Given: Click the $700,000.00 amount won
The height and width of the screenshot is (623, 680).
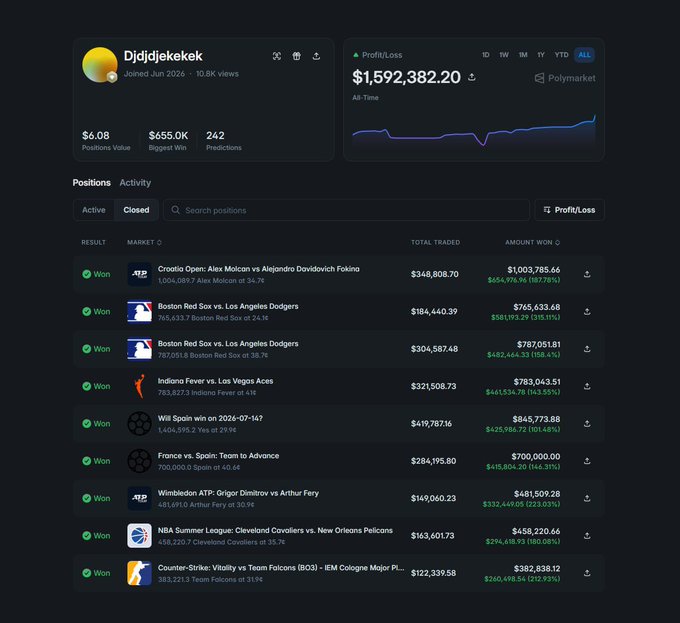Looking at the screenshot, I should (x=536, y=456).
